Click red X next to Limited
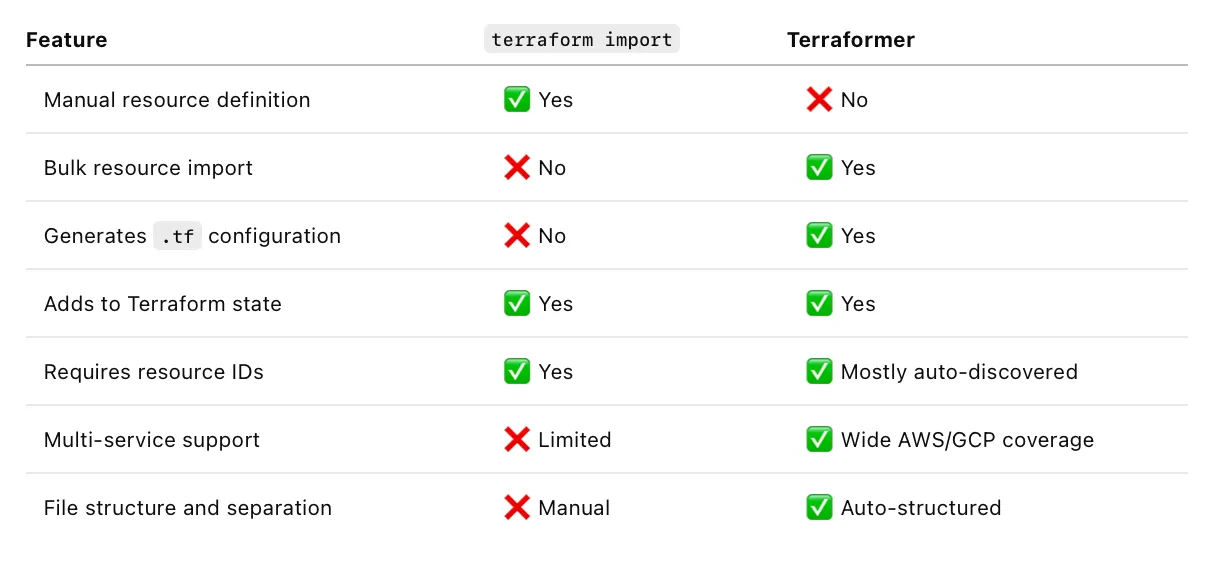The image size is (1214, 580). (517, 440)
